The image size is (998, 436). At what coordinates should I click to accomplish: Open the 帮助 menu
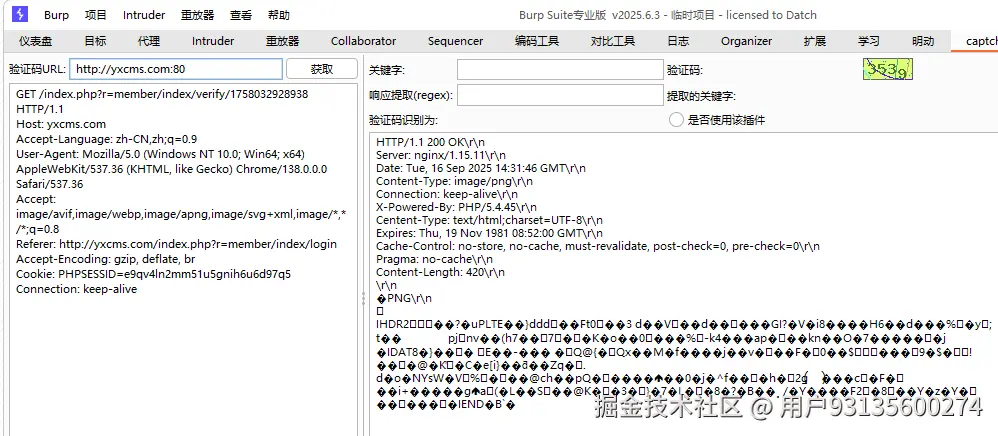(x=278, y=15)
